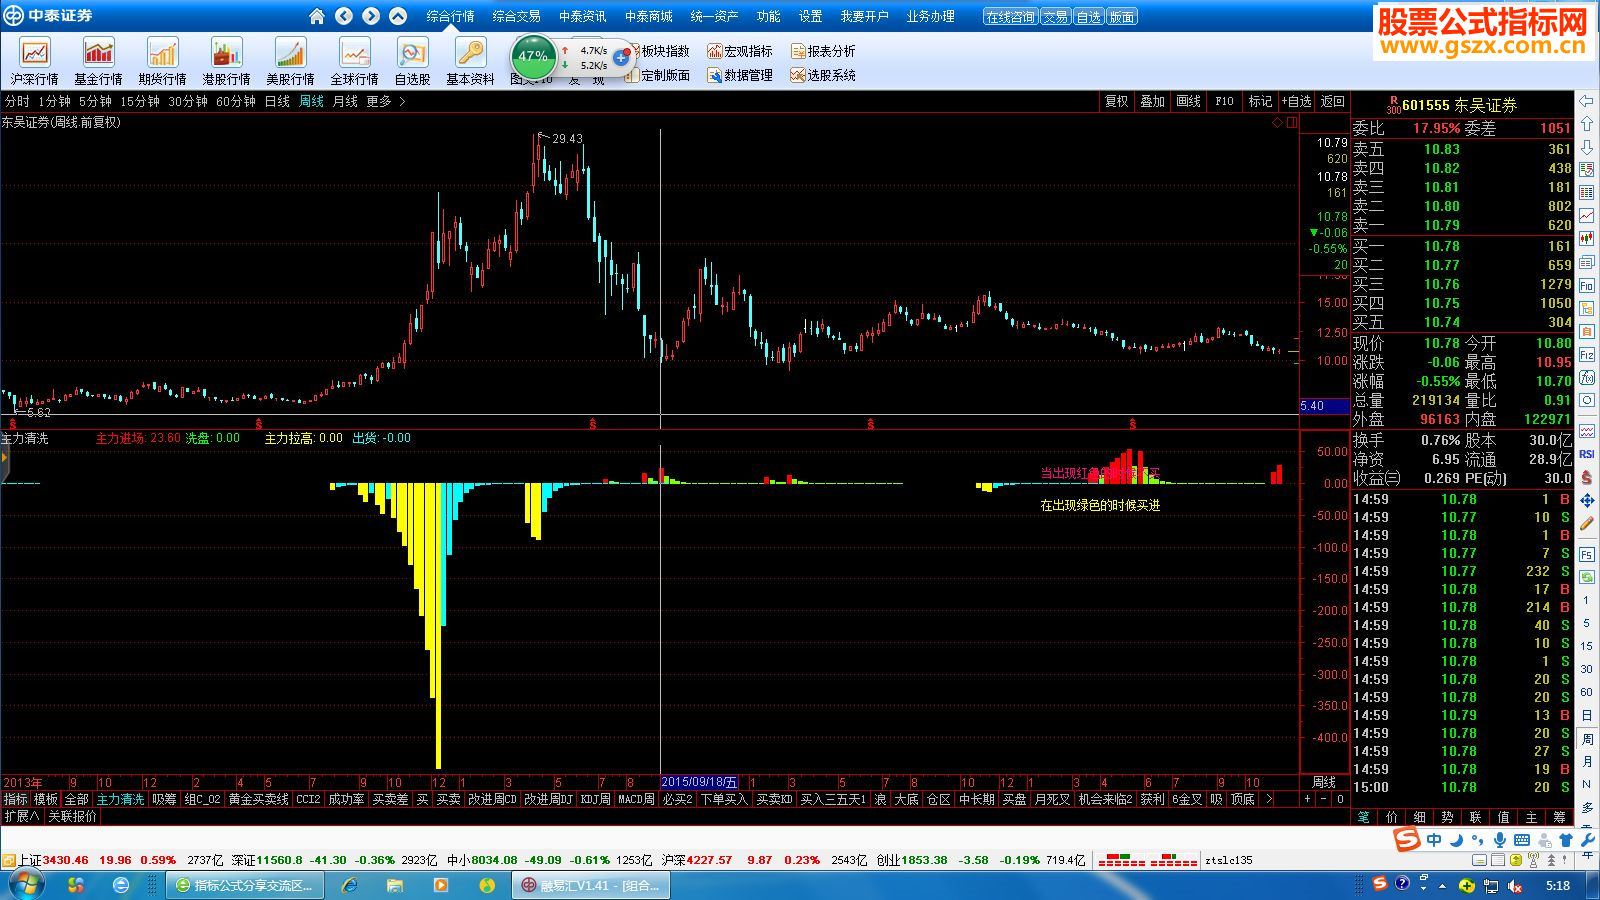Select 黄金买卖线 indicator tab

(258, 799)
